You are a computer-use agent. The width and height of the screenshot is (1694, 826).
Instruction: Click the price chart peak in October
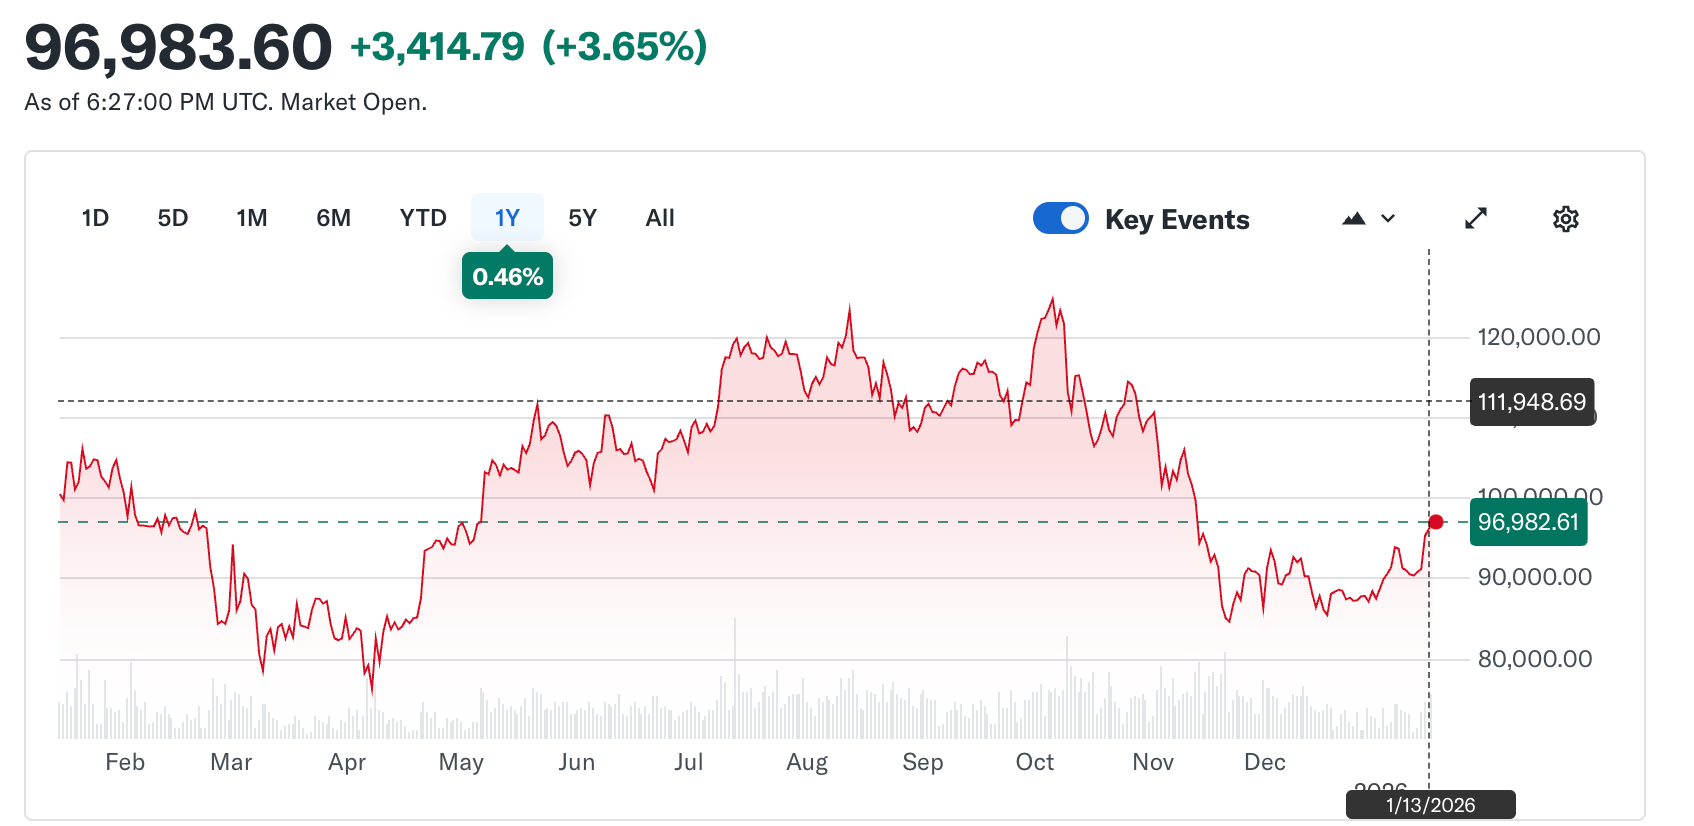point(1052,298)
